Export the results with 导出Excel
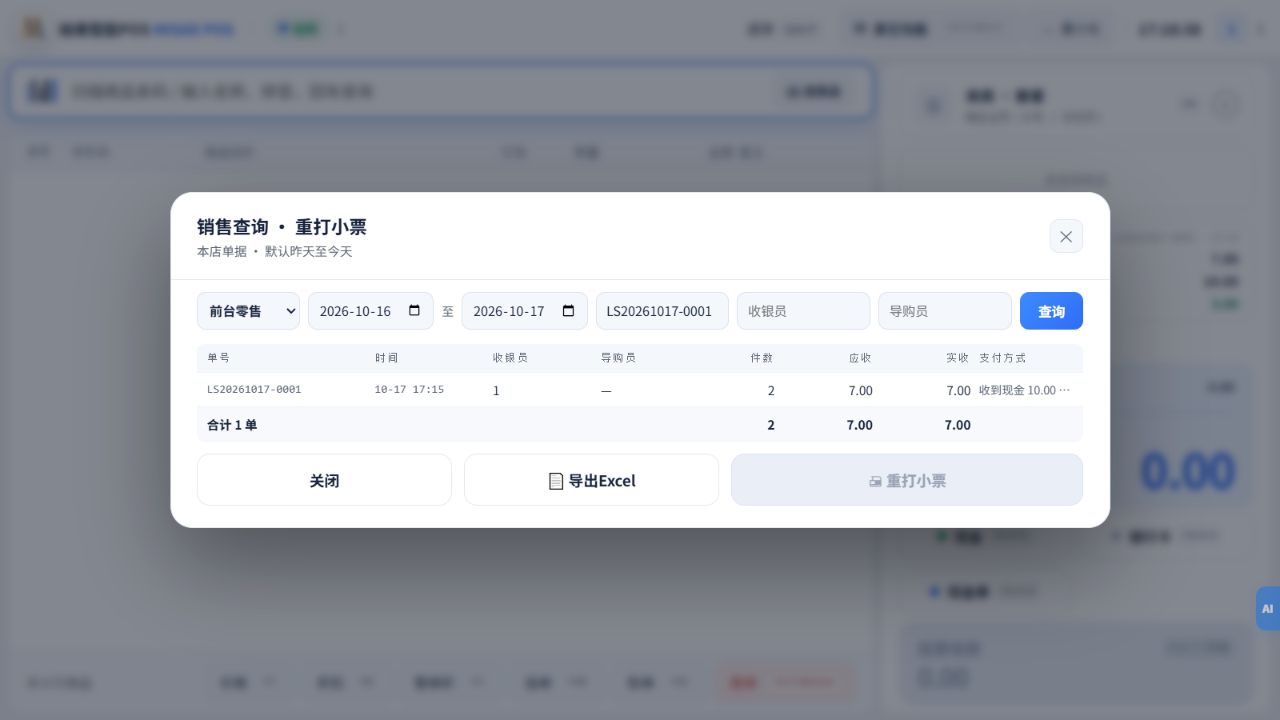 [x=591, y=480]
